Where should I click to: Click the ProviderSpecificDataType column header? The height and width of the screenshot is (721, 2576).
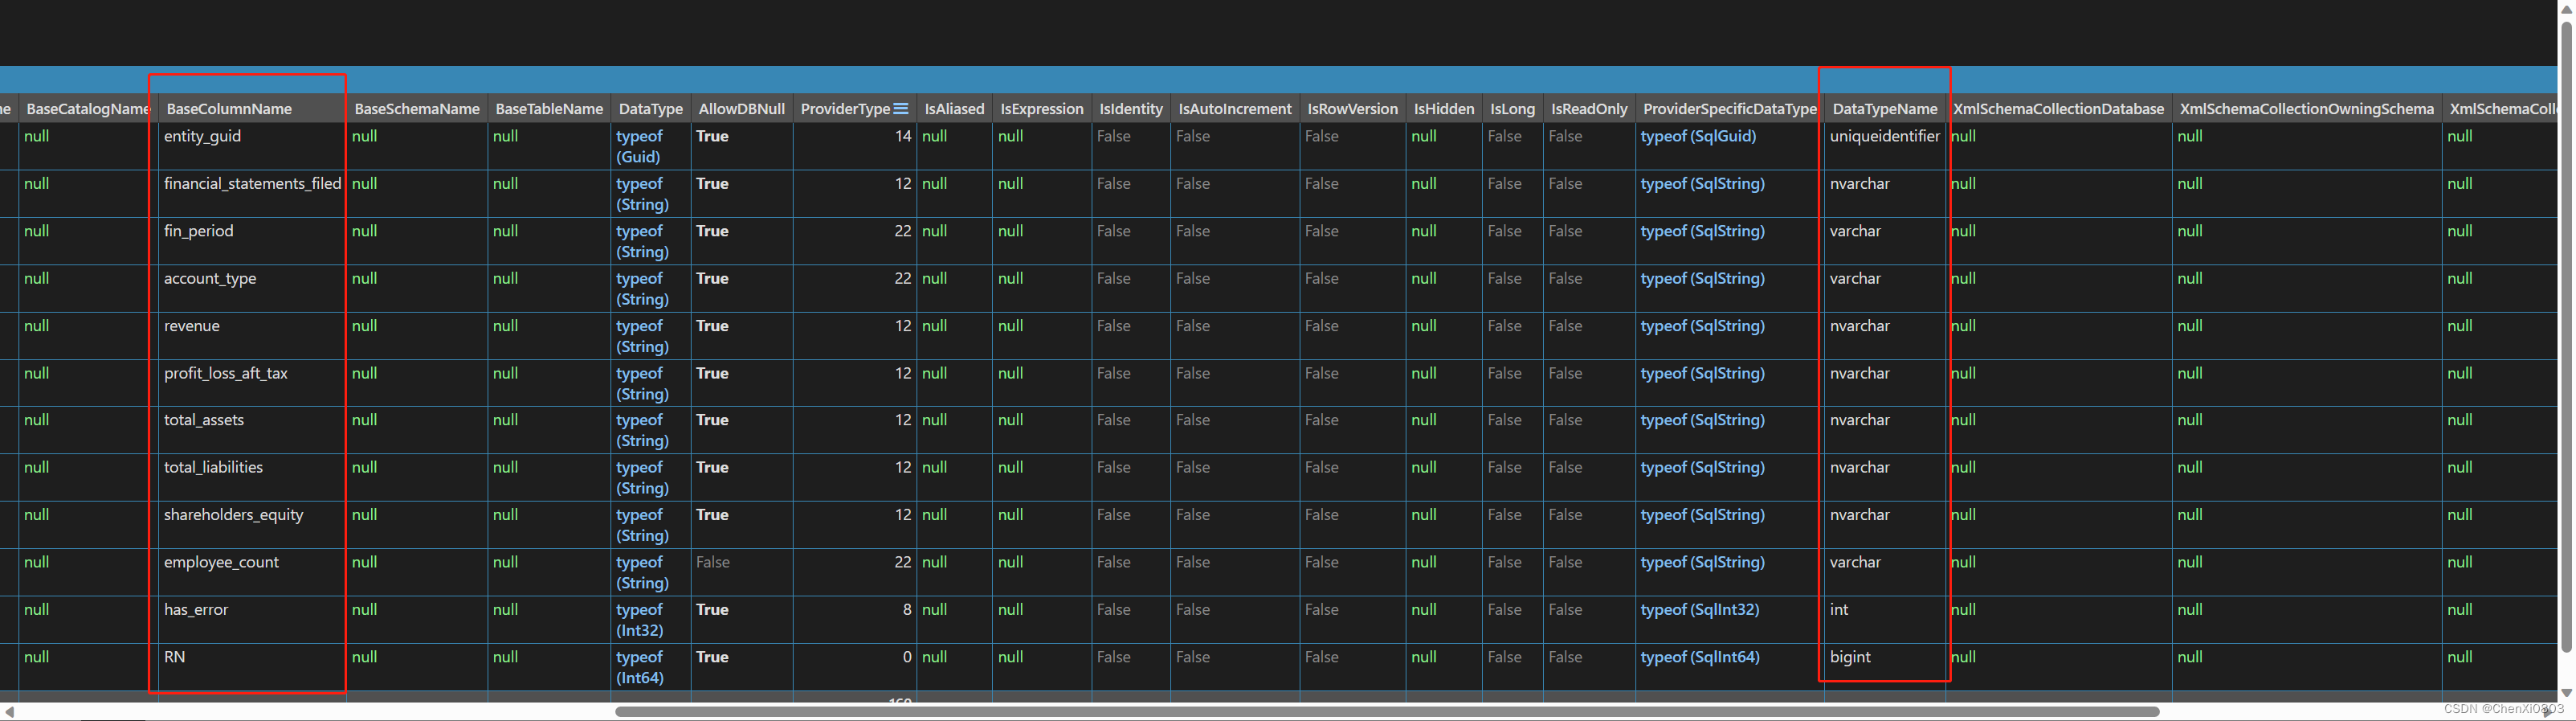coord(1729,109)
